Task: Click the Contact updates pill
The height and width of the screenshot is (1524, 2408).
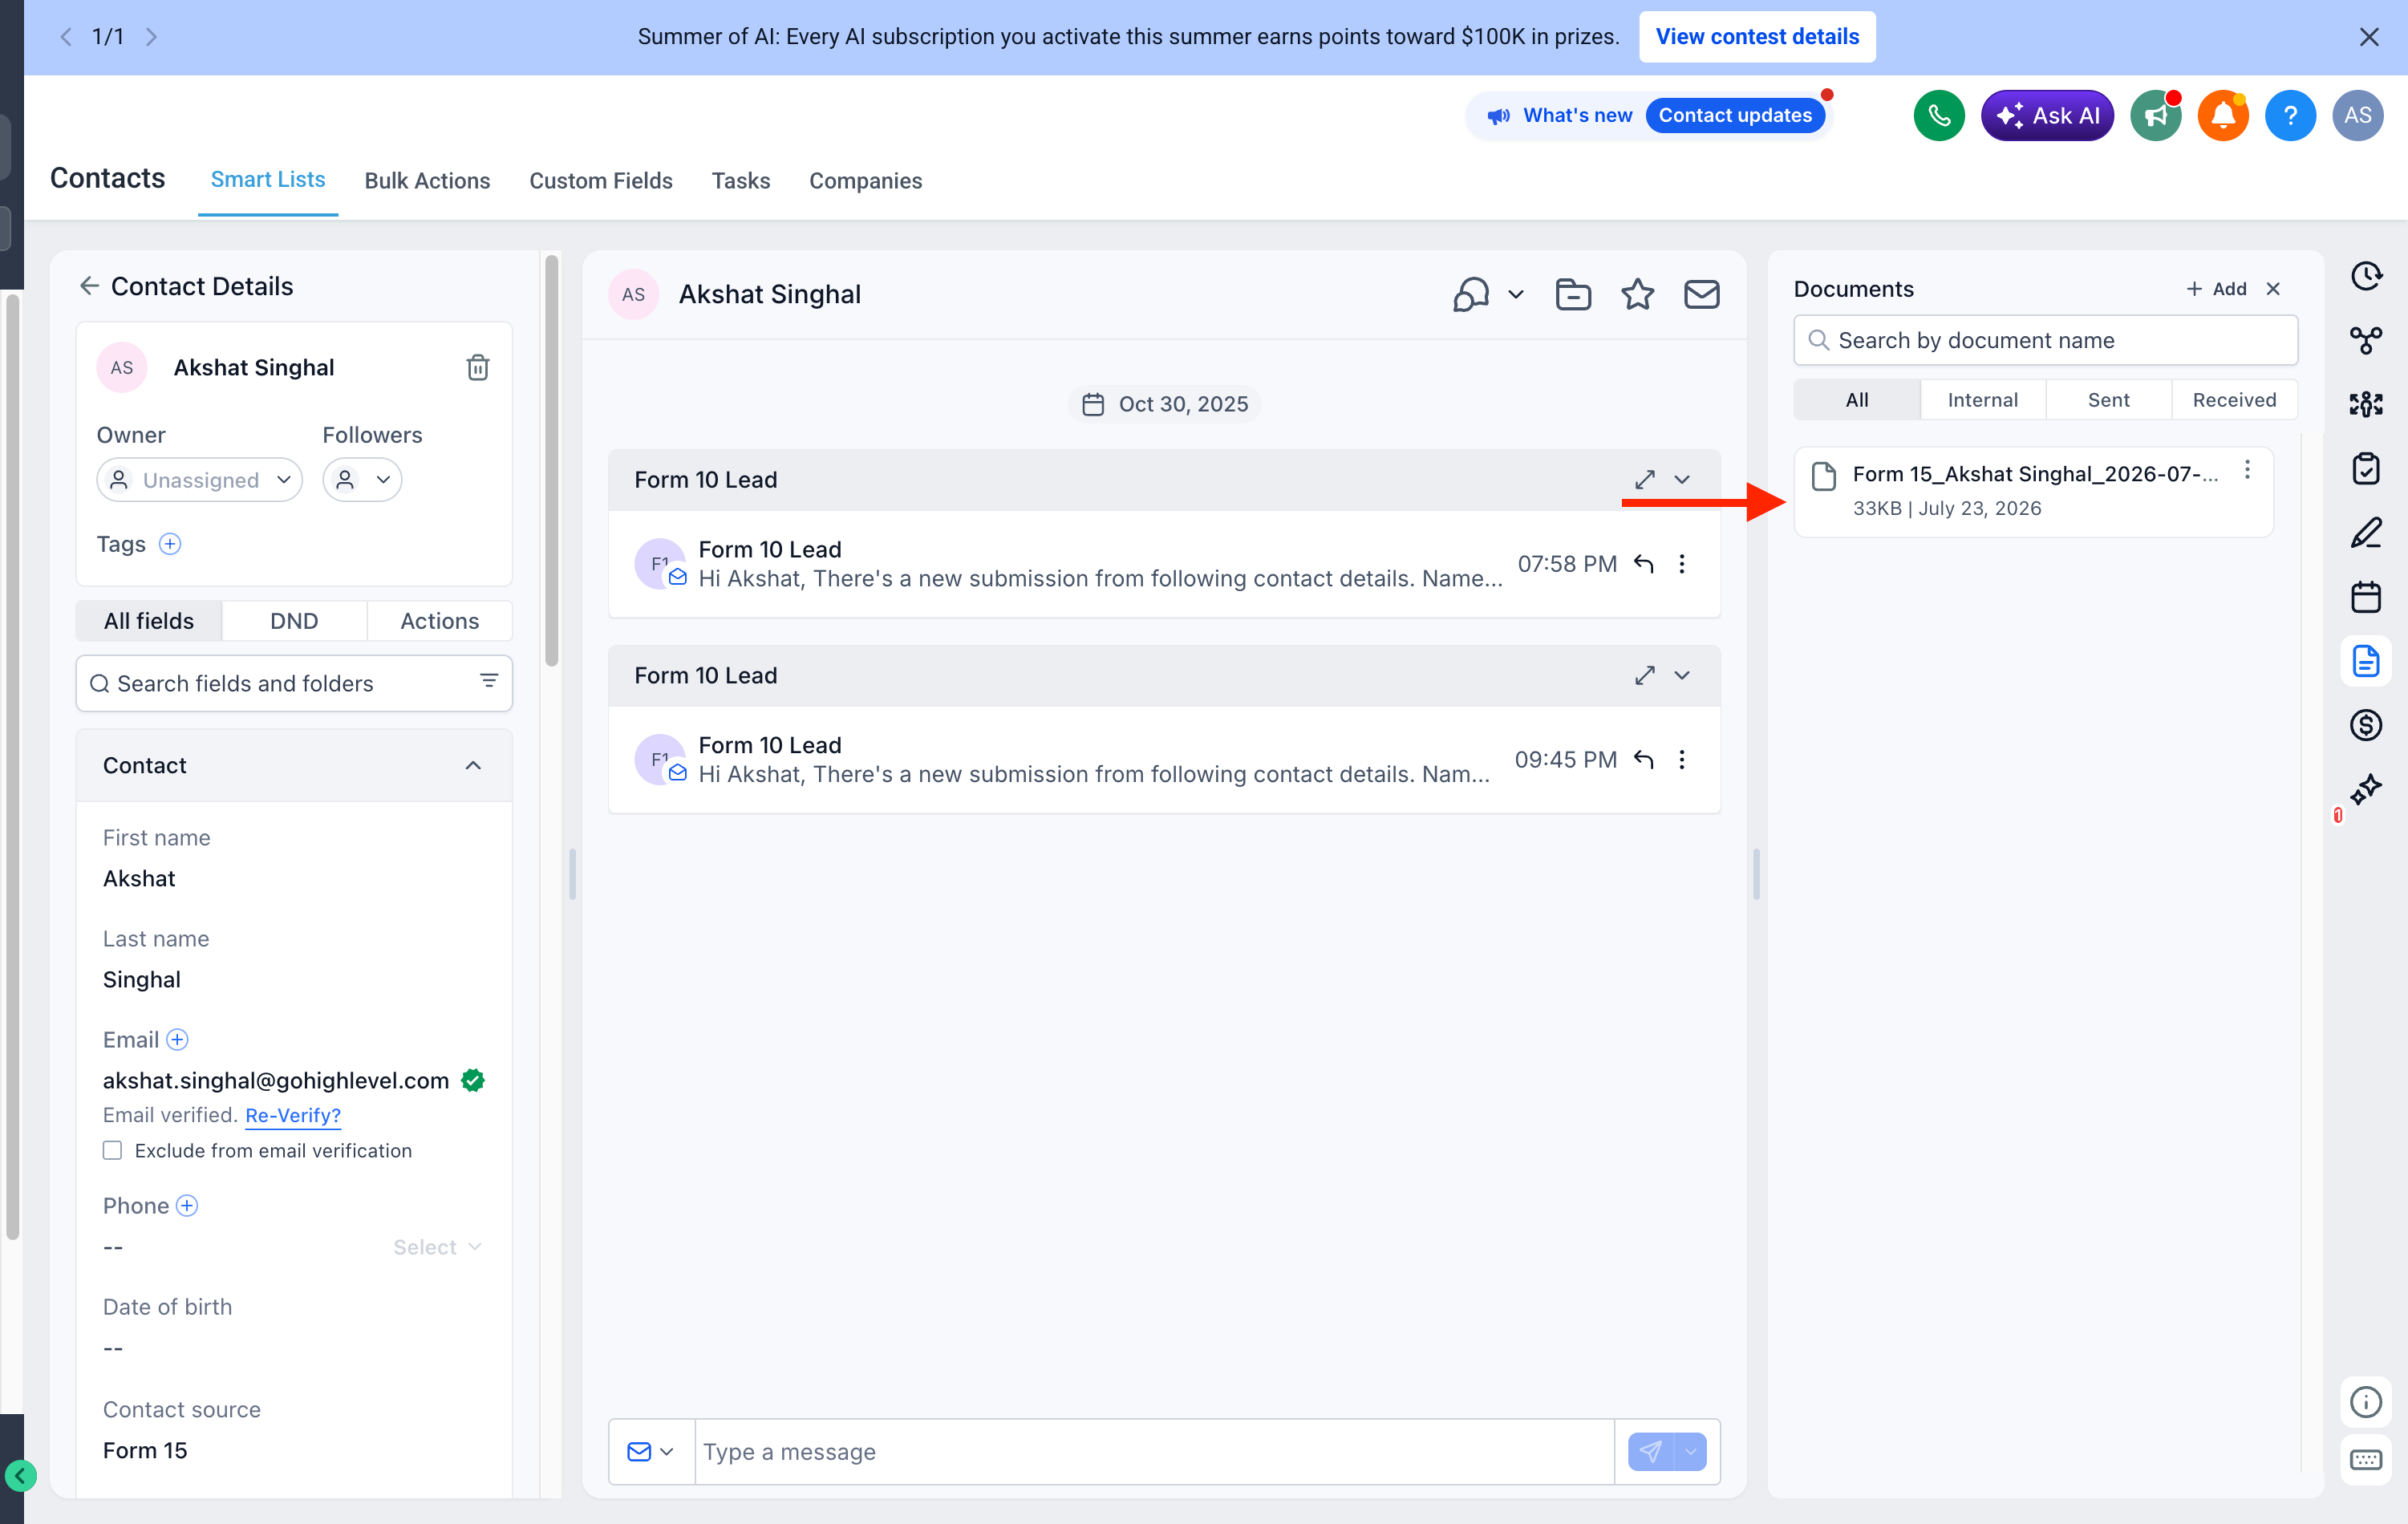Action: click(1735, 115)
